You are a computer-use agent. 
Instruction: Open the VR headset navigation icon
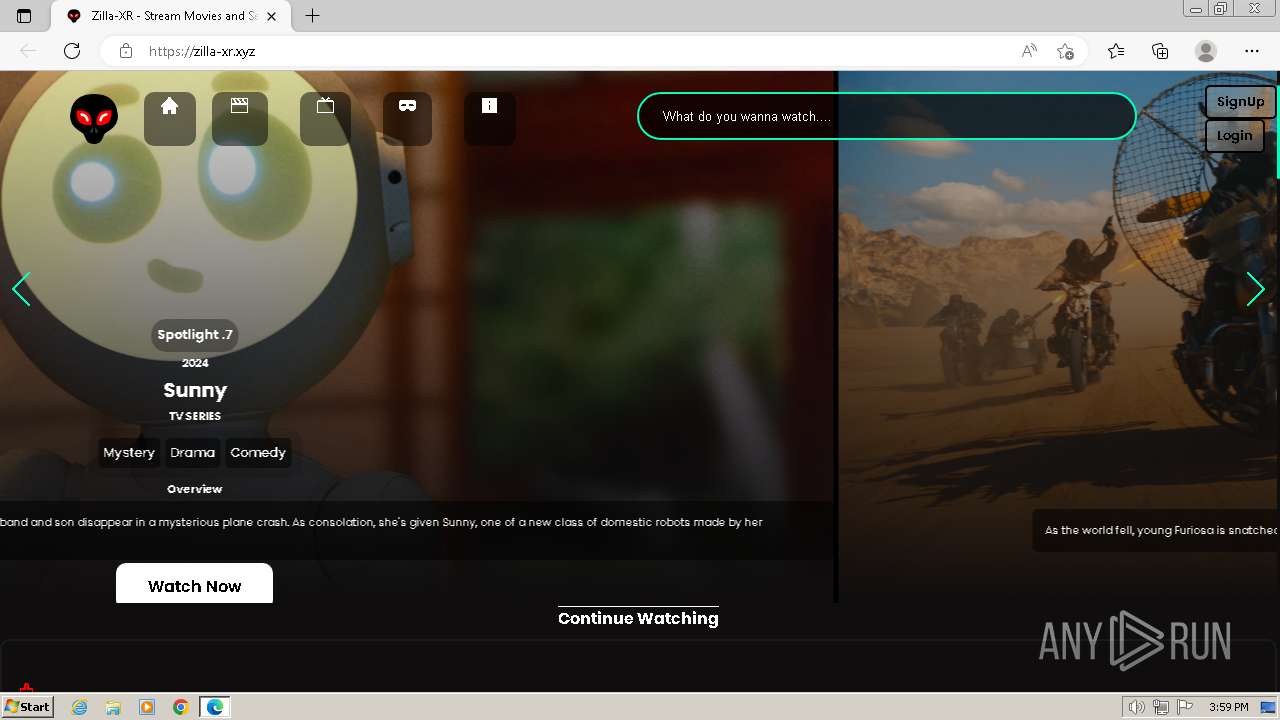pyautogui.click(x=407, y=119)
